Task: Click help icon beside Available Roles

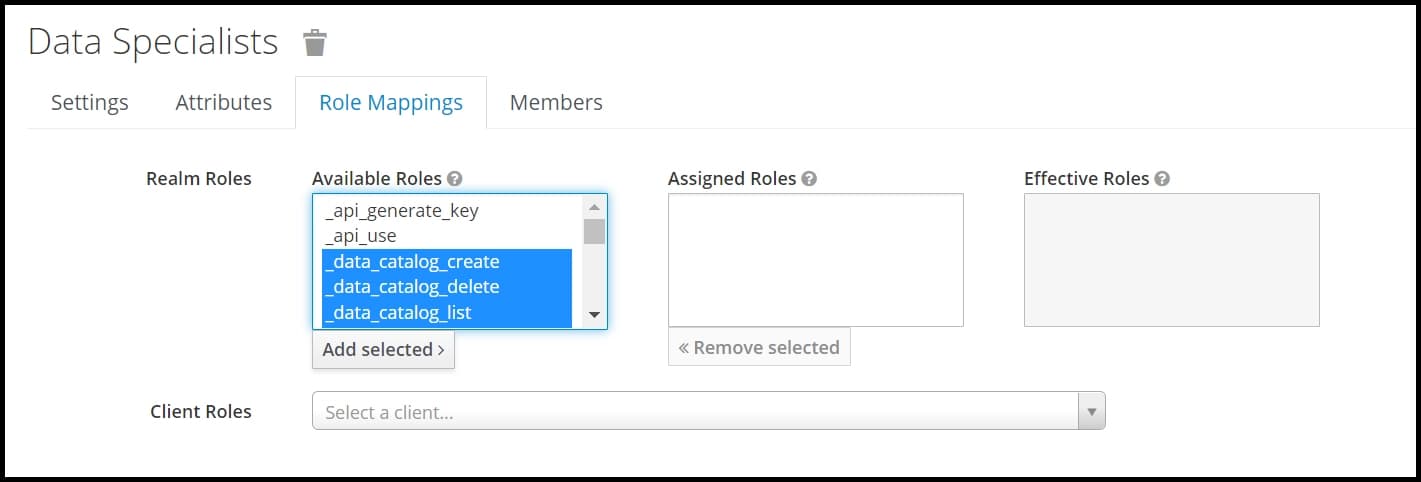Action: [x=455, y=179]
